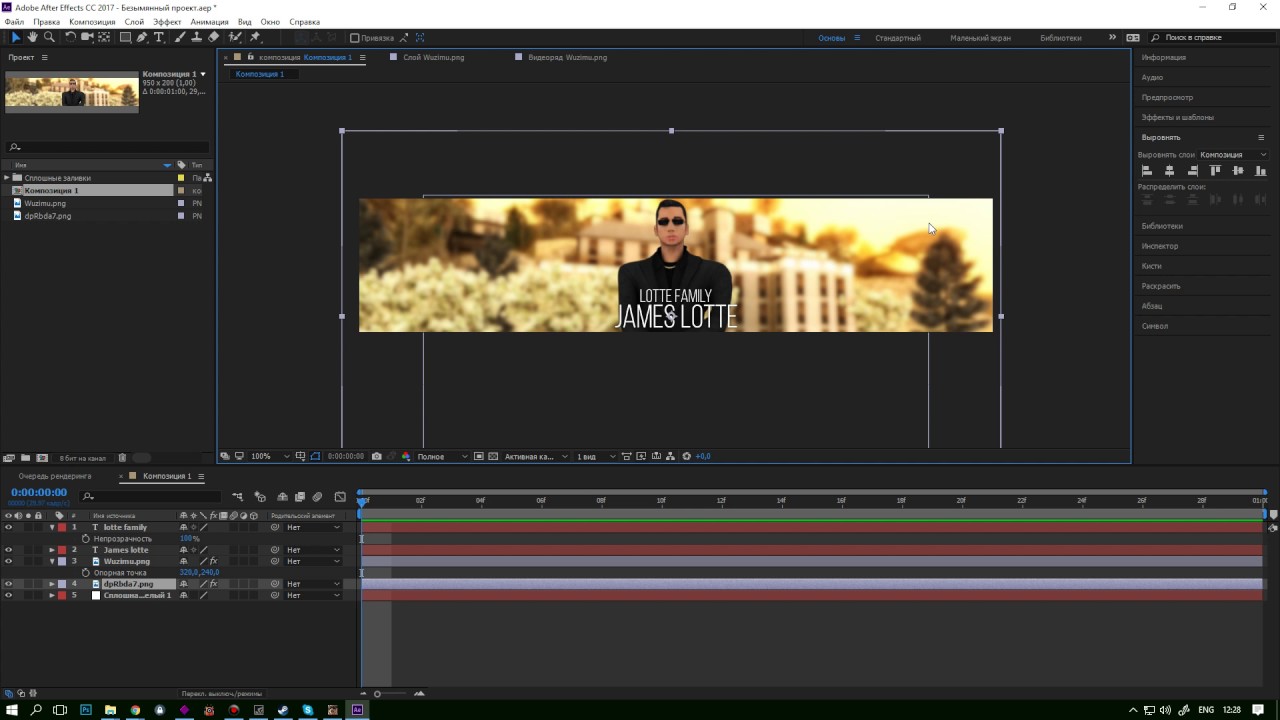Click the region of interest icon
Image resolution: width=1280 pixels, height=720 pixels.
479,456
